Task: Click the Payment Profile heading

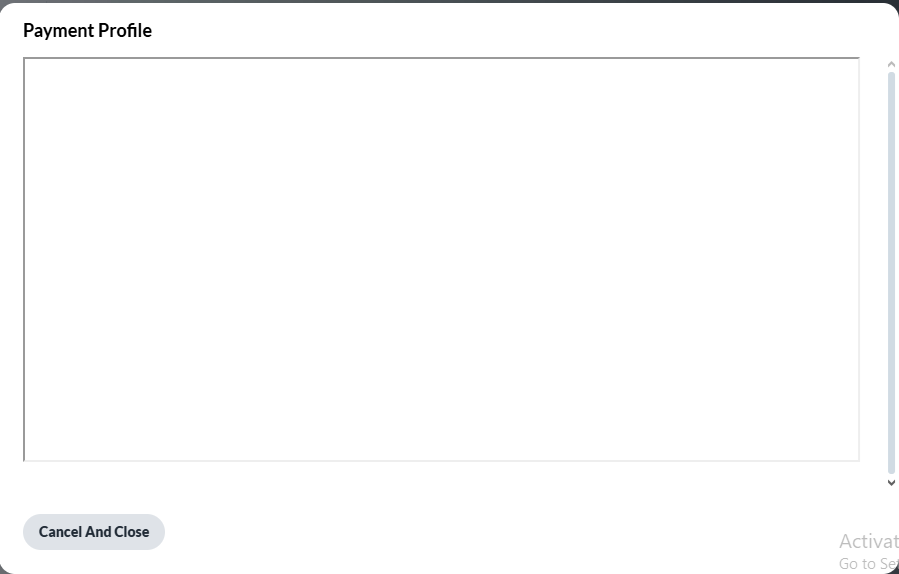Action: 88,31
